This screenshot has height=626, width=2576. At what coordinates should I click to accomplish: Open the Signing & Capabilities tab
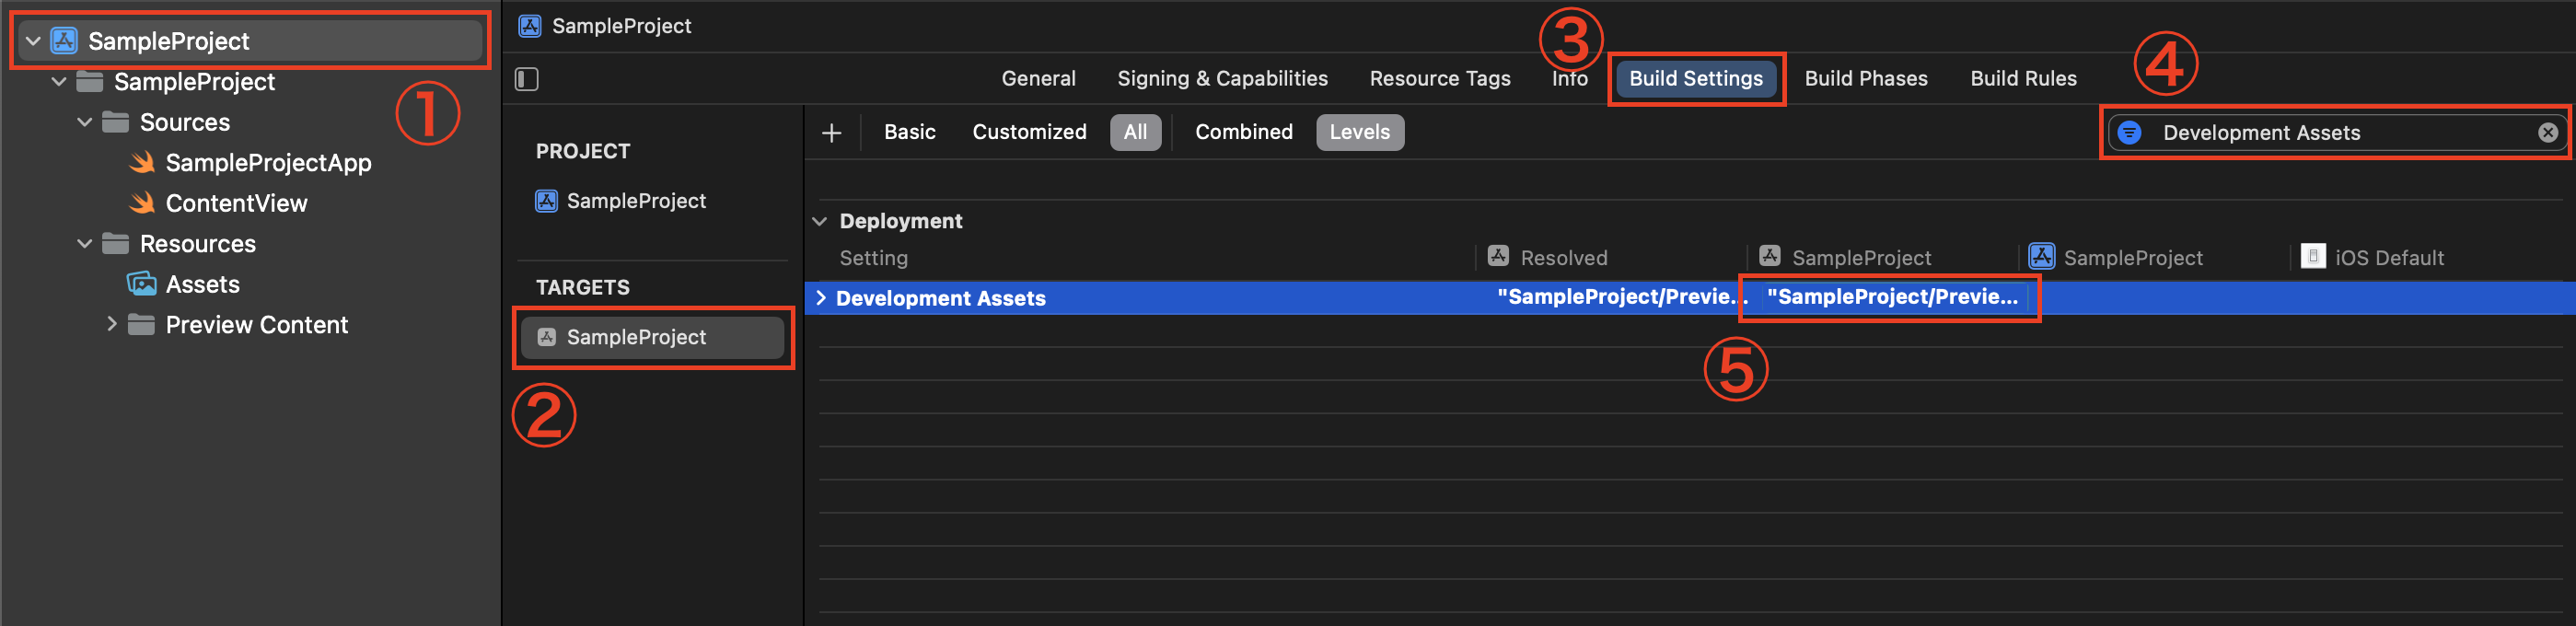coord(1222,79)
